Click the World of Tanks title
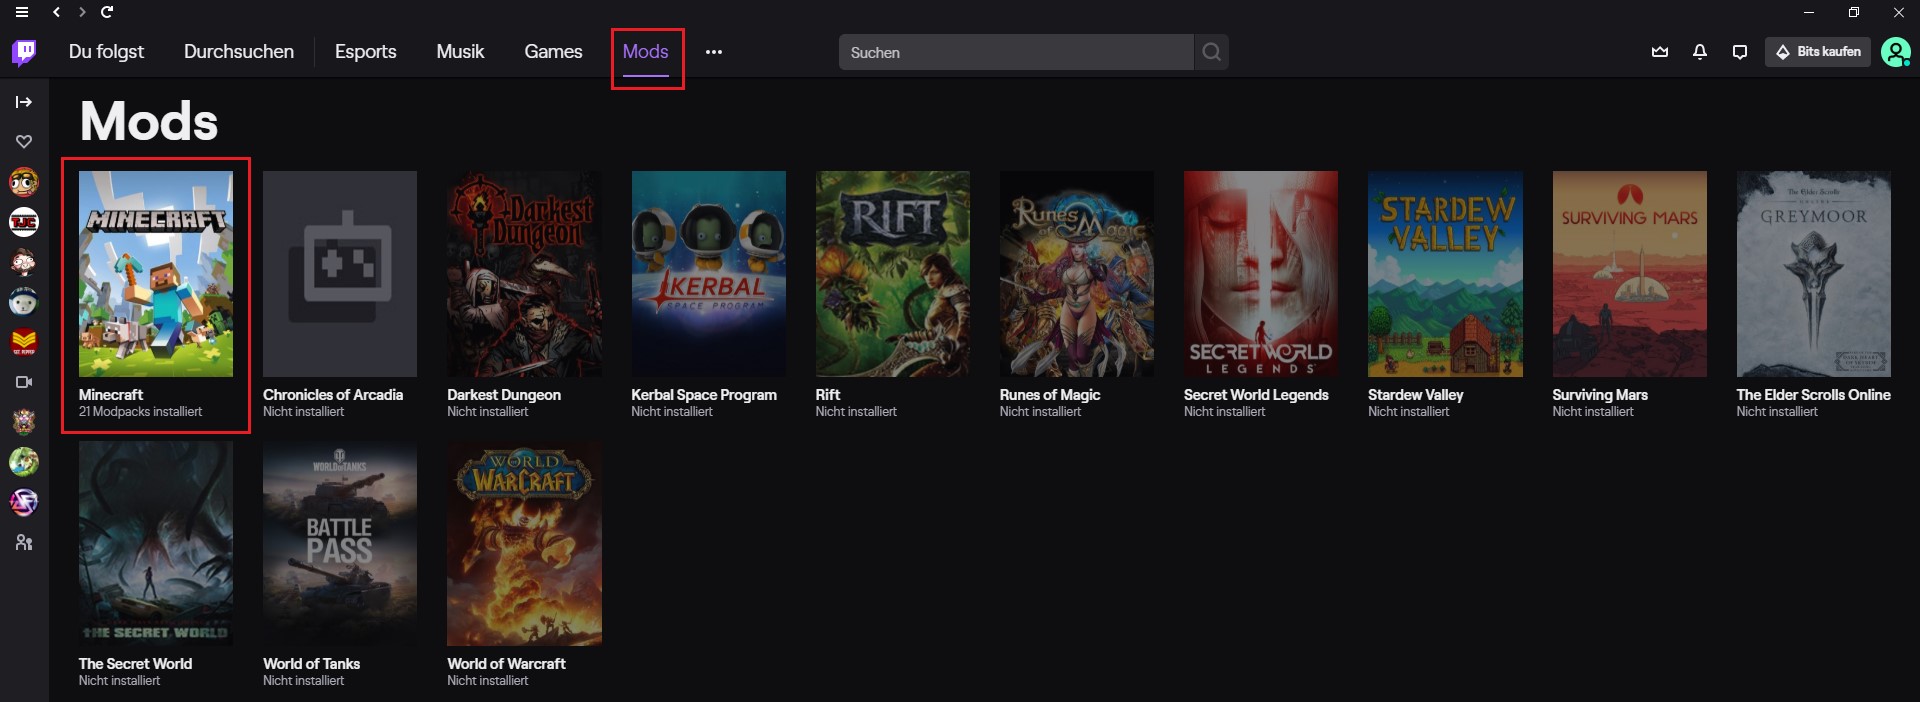This screenshot has height=702, width=1920. coord(311,664)
